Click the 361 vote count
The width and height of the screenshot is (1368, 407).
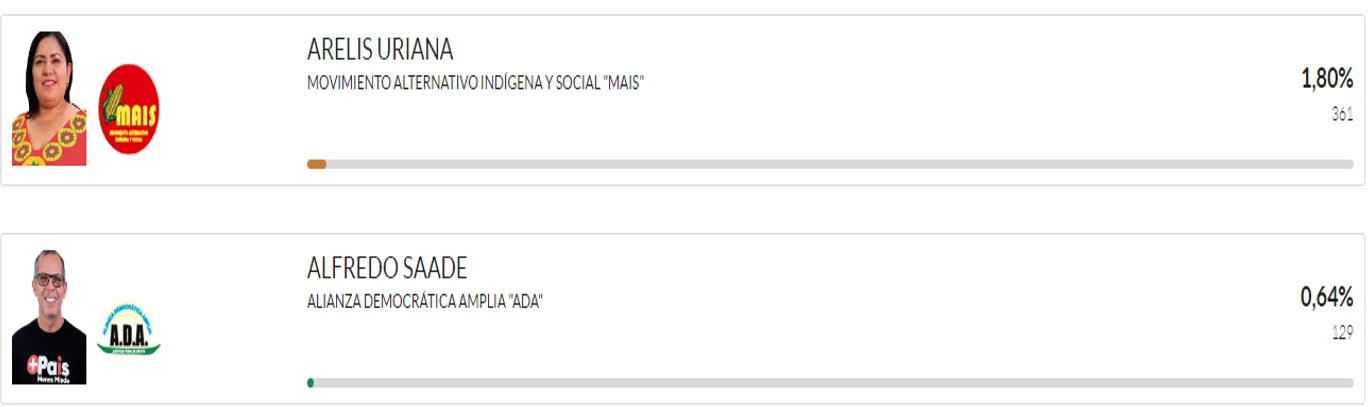click(x=1342, y=114)
